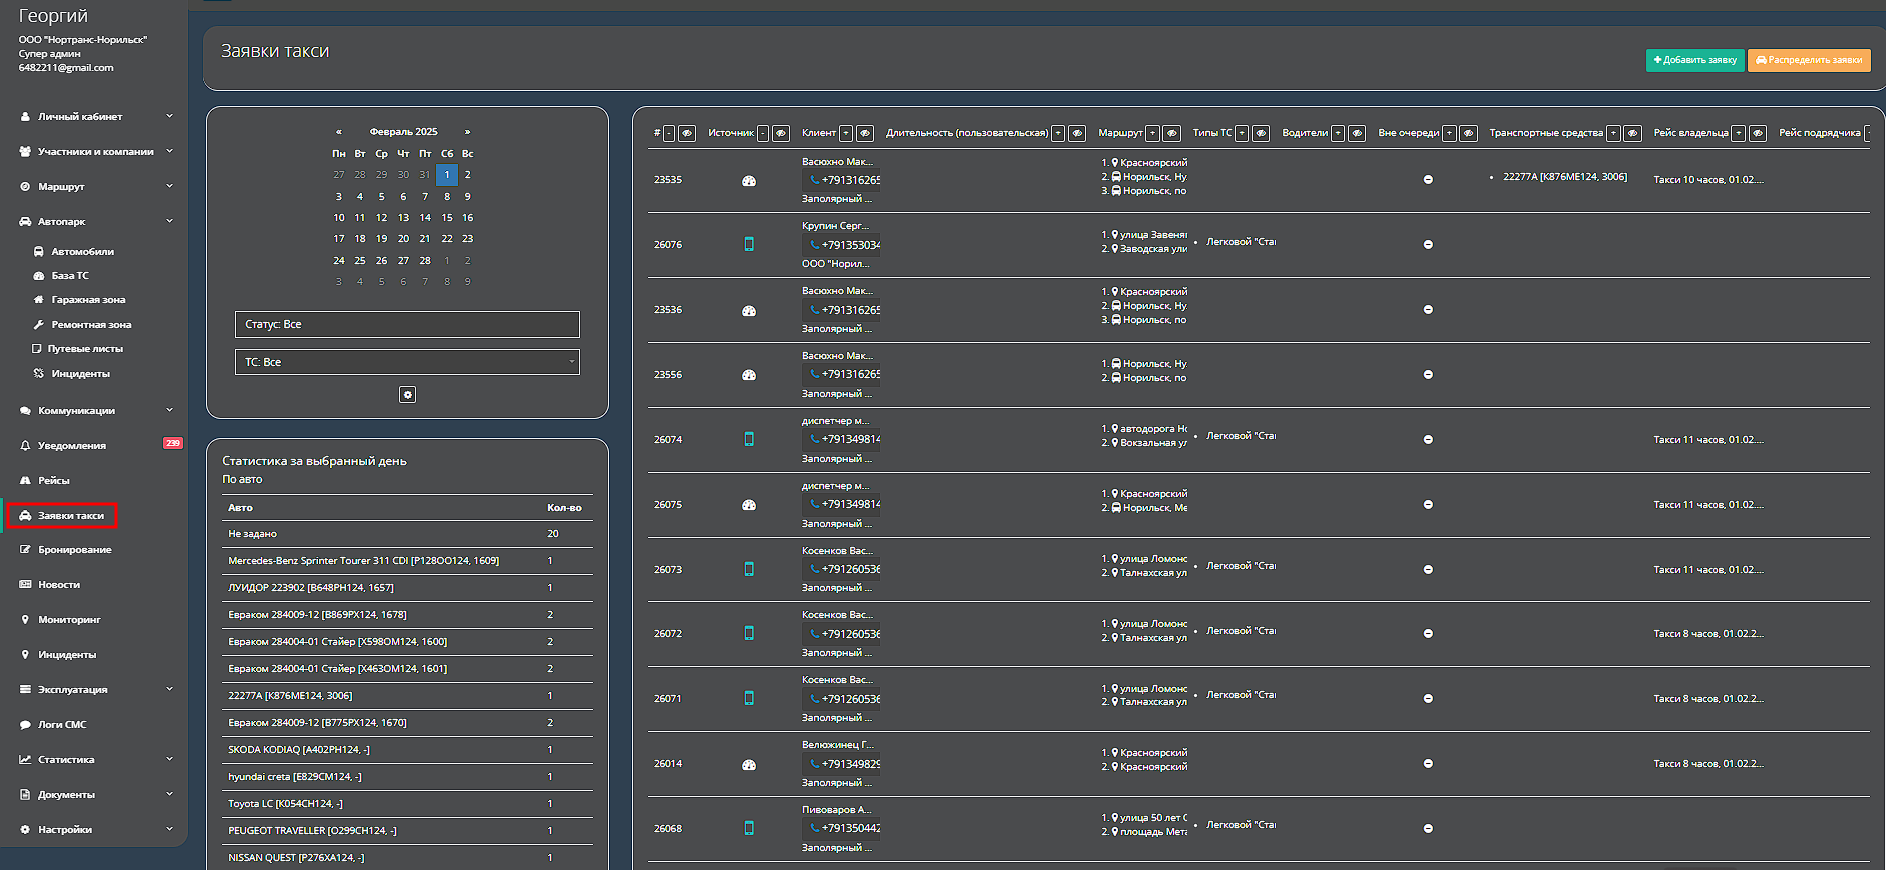This screenshot has height=870, width=1886.
Task: Toggle the eye icon for the Водители column
Action: (x=1357, y=133)
